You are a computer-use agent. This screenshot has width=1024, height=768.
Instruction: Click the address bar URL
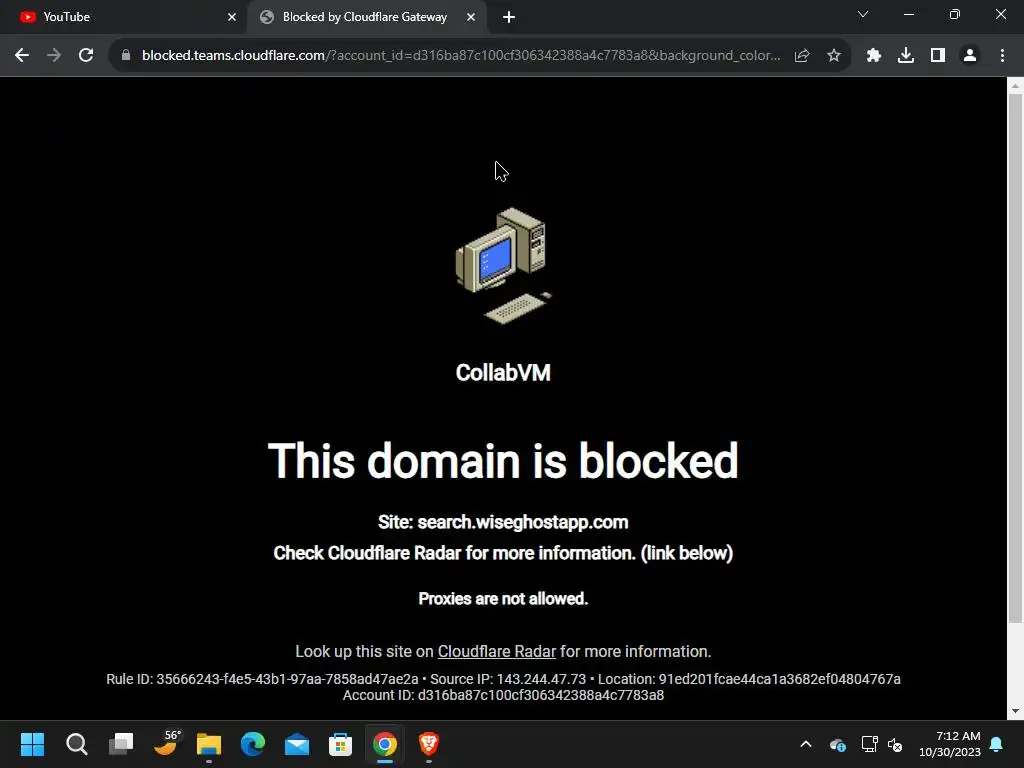(x=460, y=56)
